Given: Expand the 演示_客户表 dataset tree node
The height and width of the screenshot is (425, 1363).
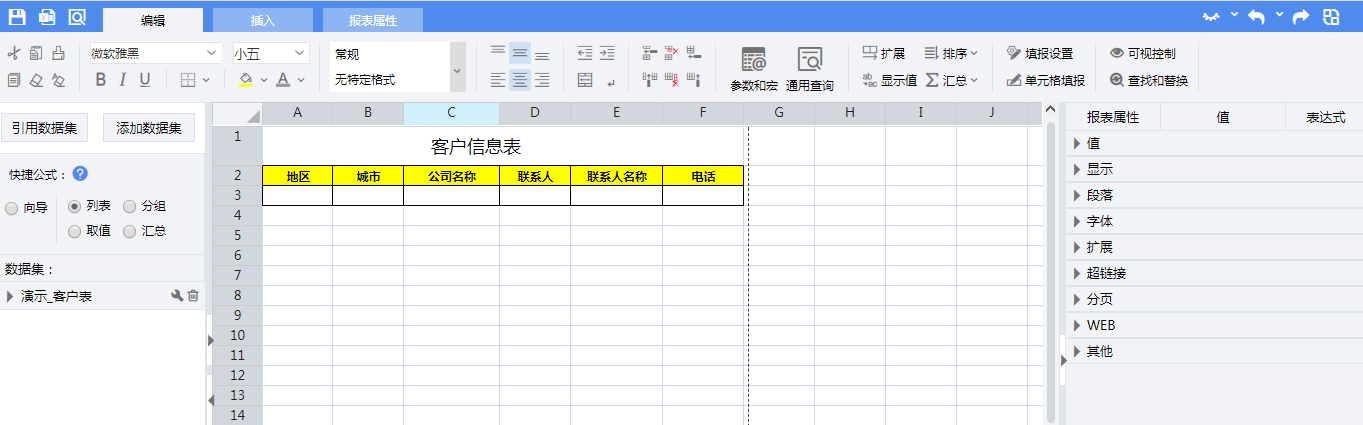Looking at the screenshot, I should [11, 296].
